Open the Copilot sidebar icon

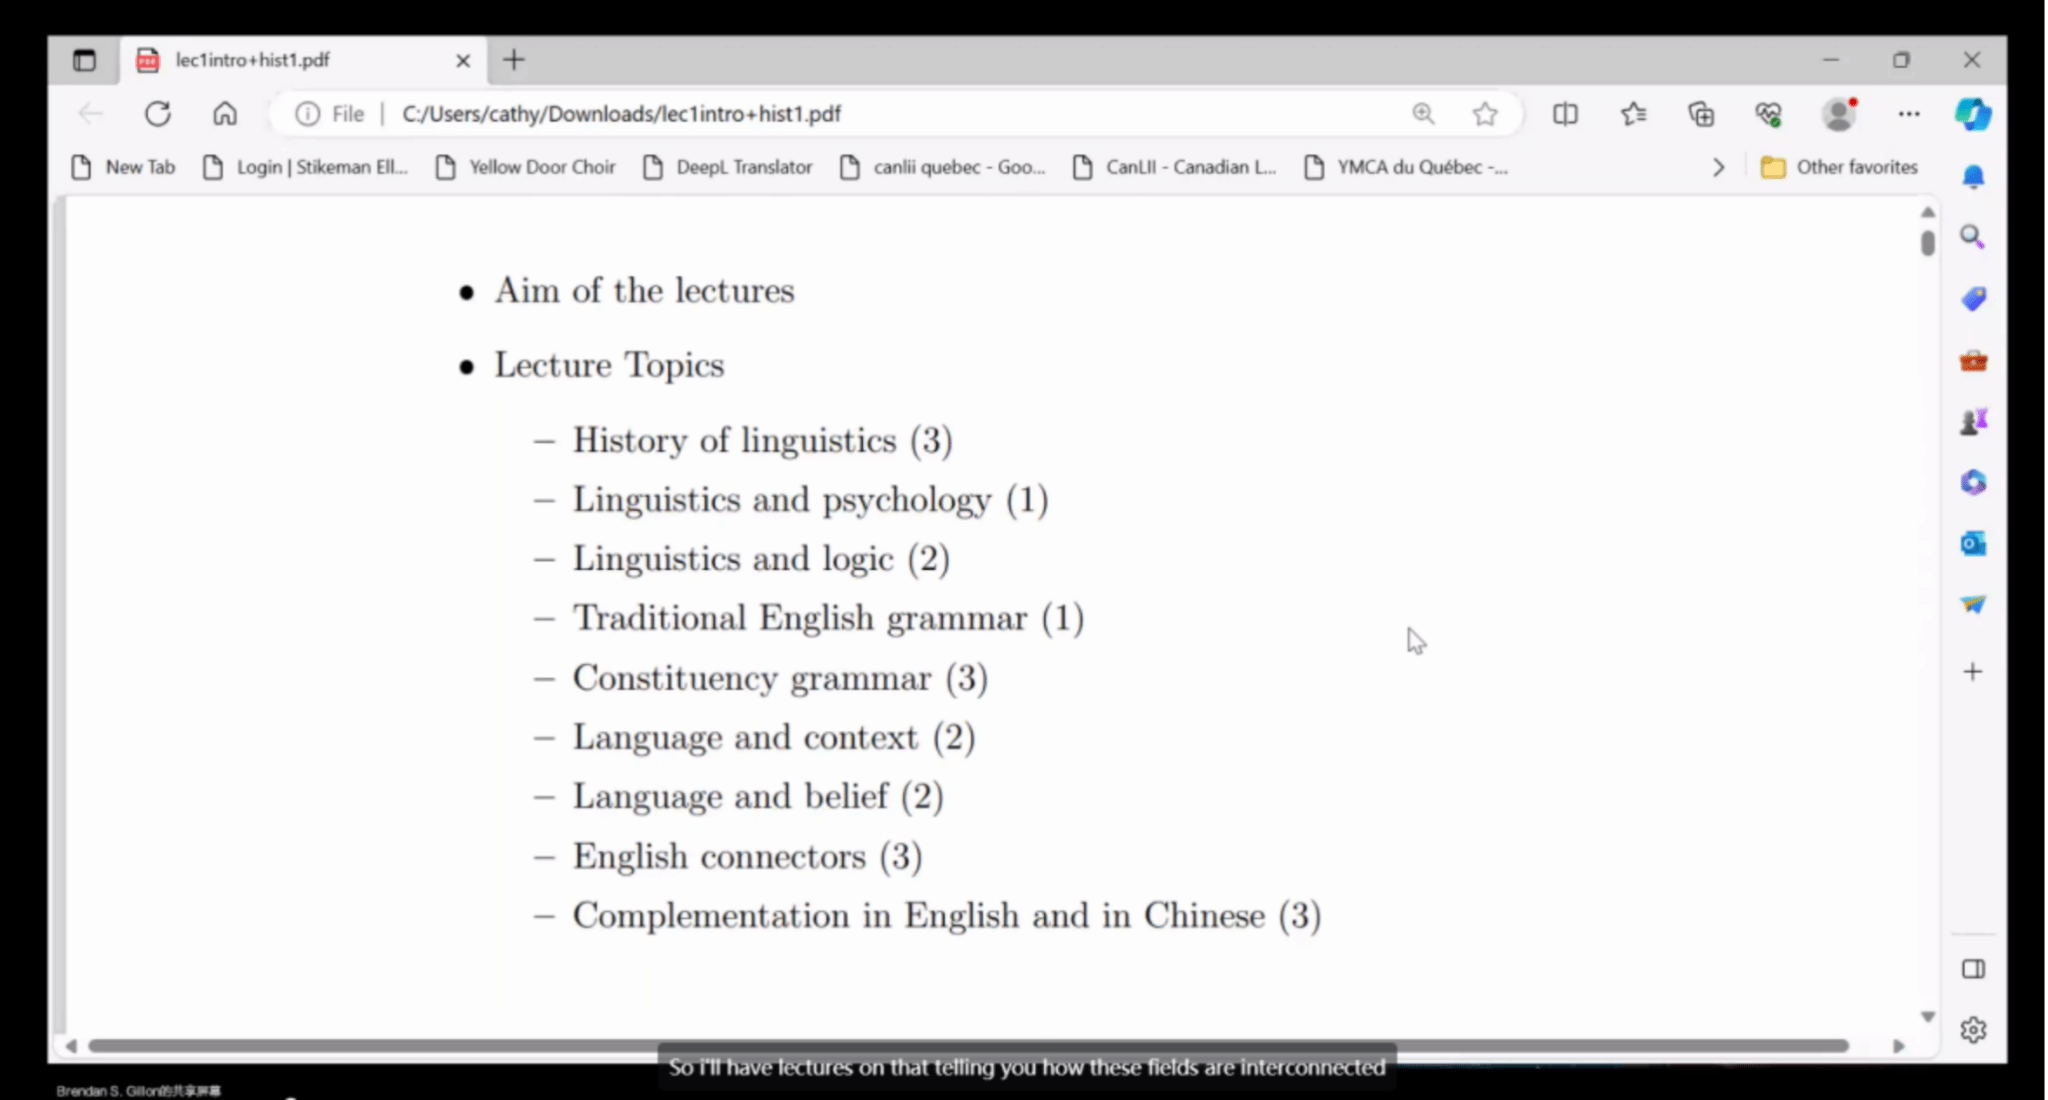click(x=1972, y=114)
